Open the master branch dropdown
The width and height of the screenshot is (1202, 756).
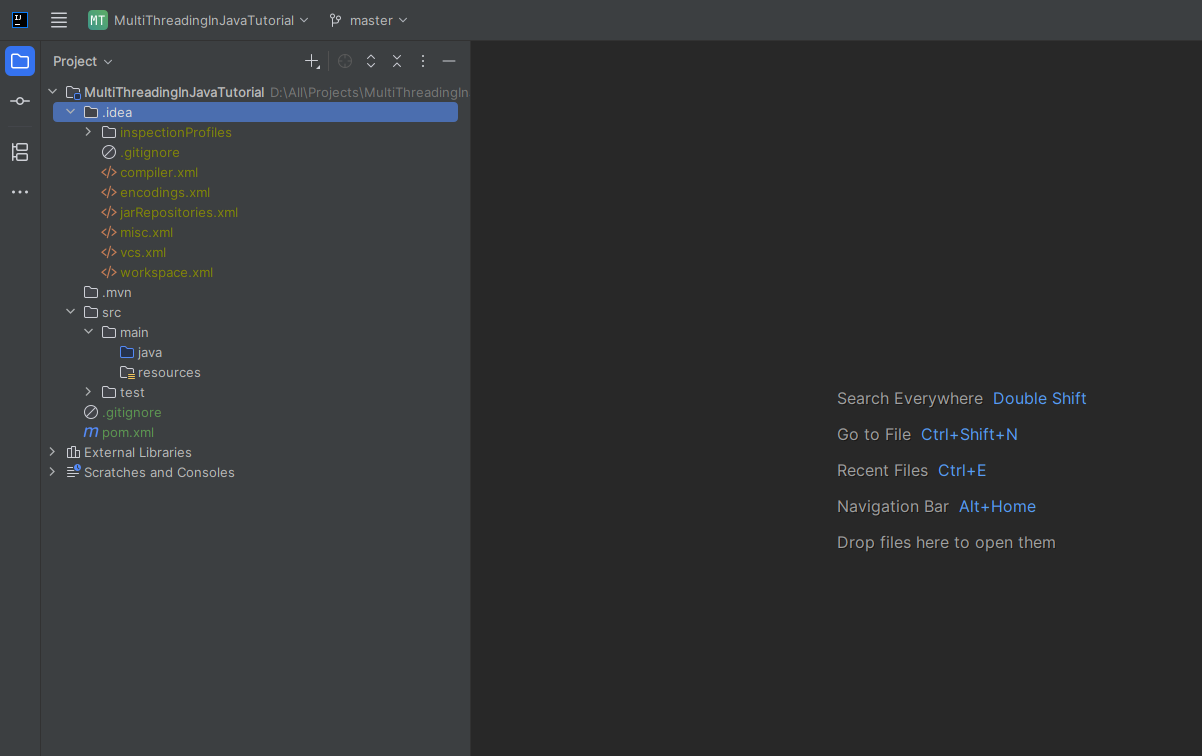pyautogui.click(x=369, y=20)
